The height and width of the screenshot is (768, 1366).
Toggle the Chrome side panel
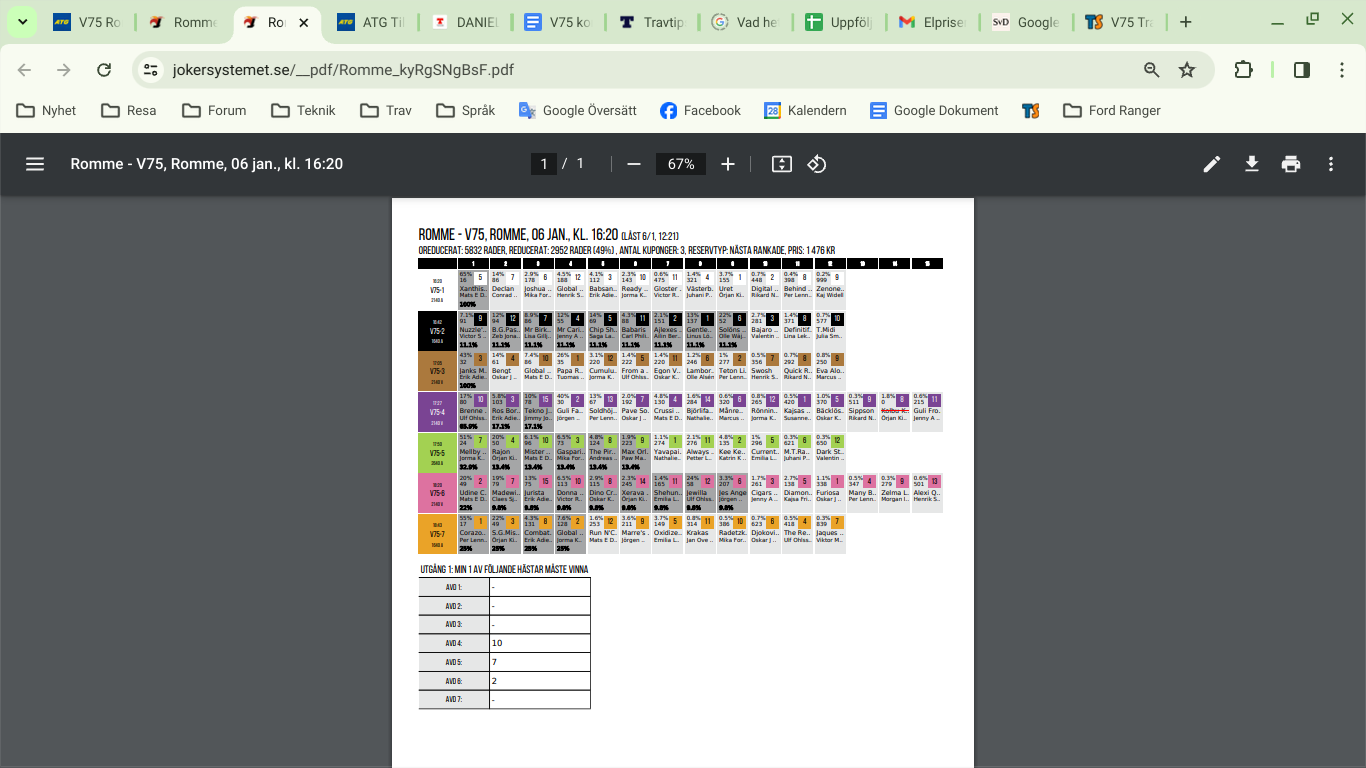point(1302,70)
